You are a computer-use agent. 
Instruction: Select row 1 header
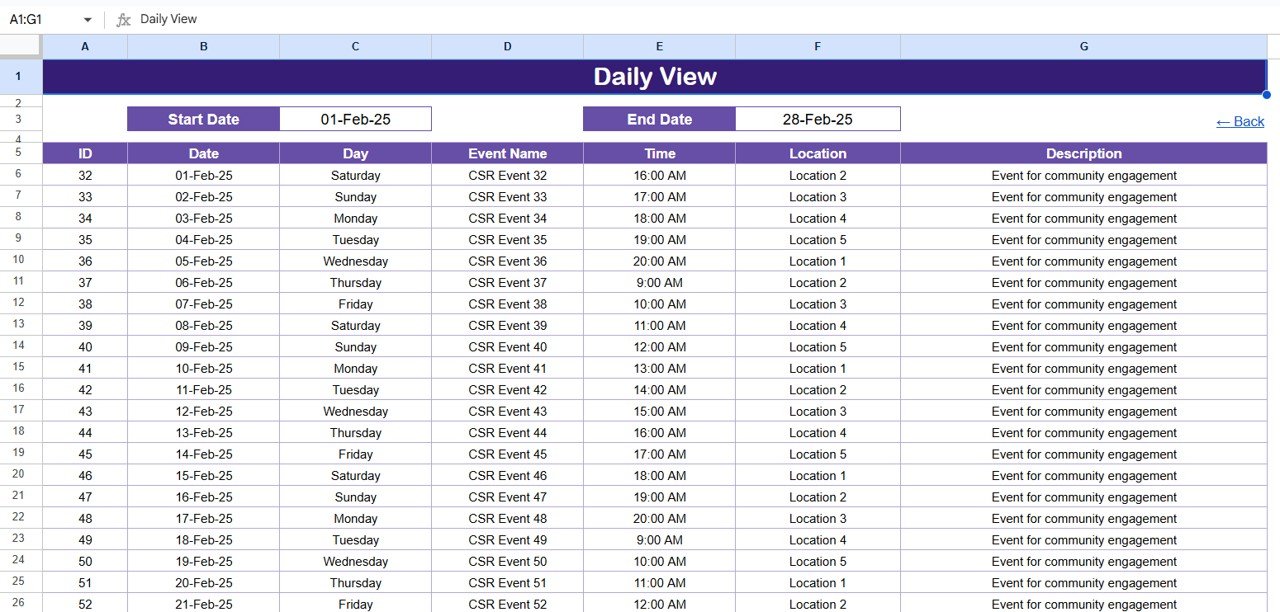click(x=19, y=76)
